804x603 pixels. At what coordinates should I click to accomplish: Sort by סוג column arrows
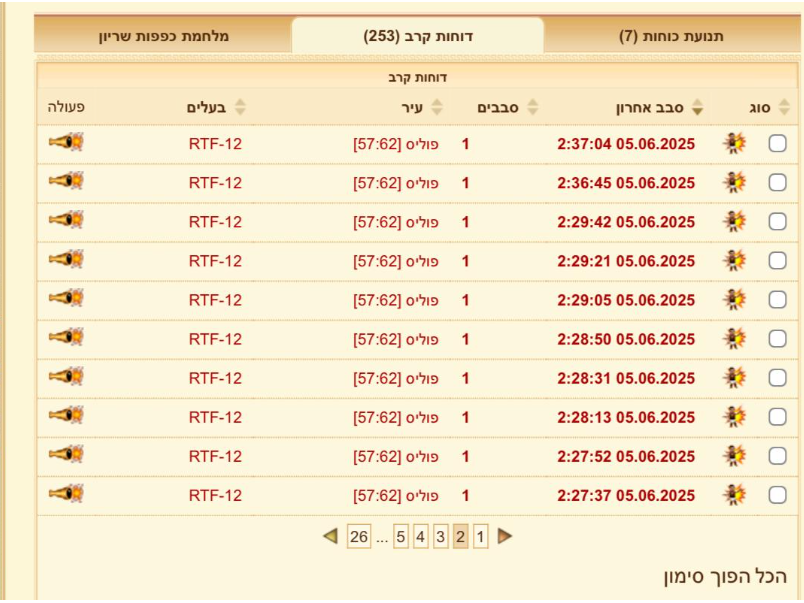tap(784, 107)
